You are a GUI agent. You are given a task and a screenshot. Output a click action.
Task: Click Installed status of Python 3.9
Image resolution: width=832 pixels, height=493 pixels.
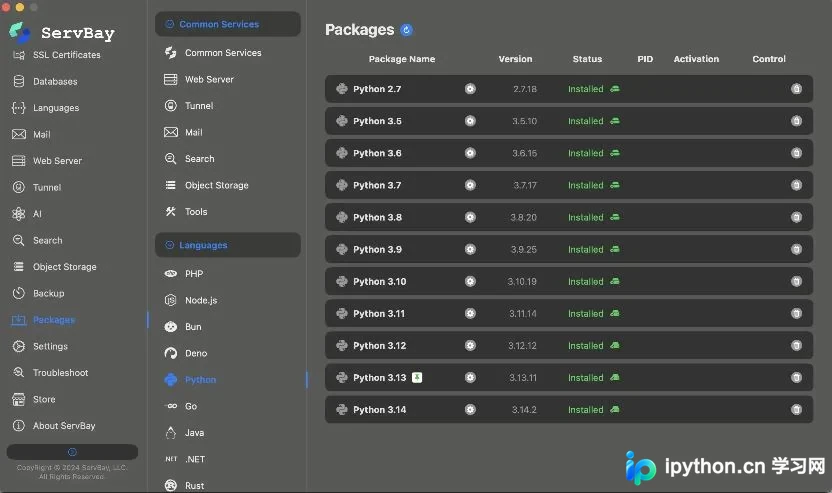coord(586,249)
